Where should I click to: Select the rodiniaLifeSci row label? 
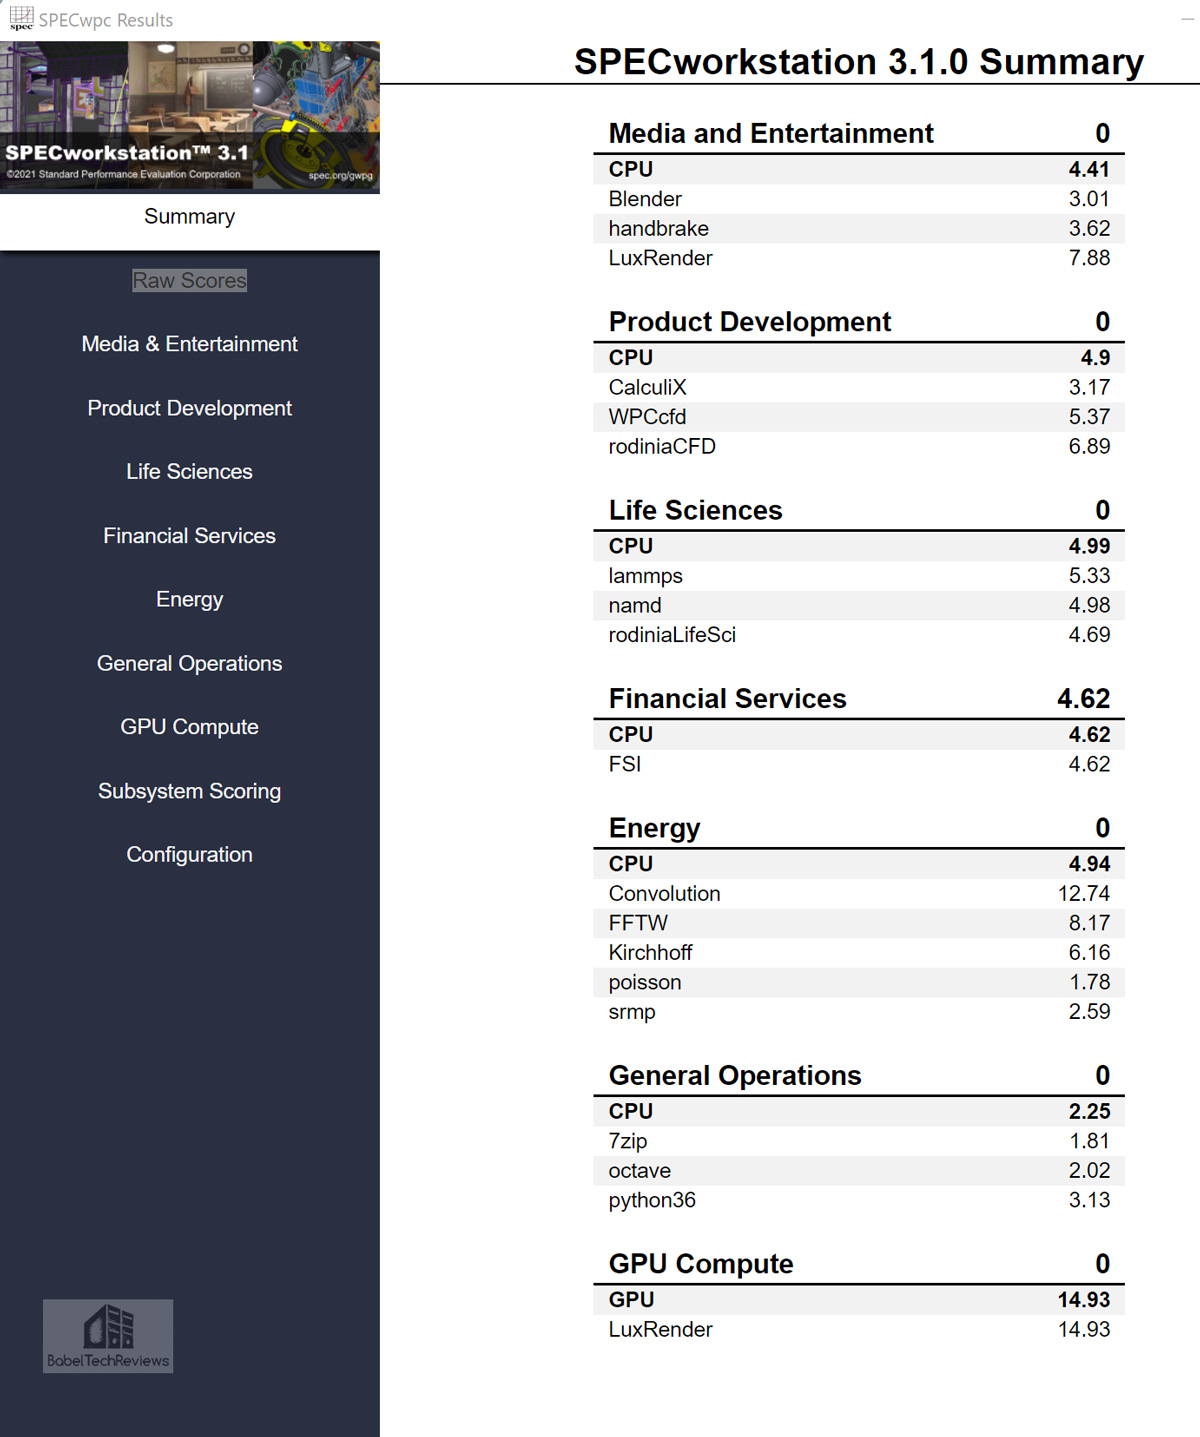(x=672, y=635)
